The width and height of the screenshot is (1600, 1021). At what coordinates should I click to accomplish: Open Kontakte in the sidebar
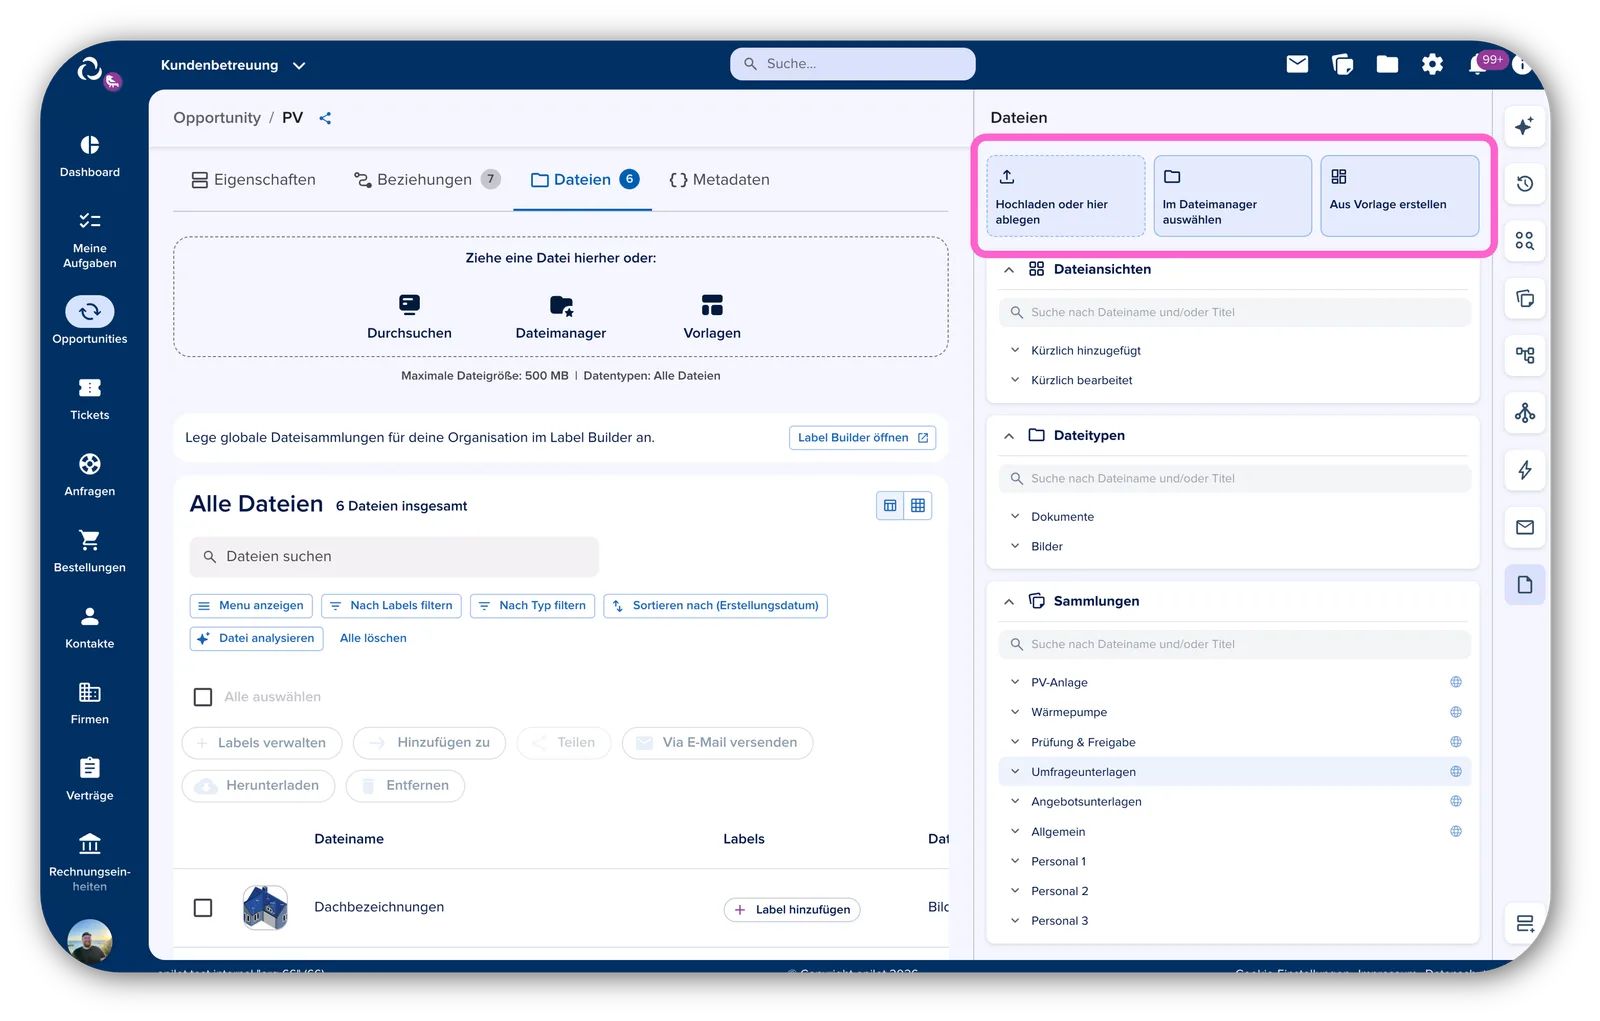click(x=90, y=627)
